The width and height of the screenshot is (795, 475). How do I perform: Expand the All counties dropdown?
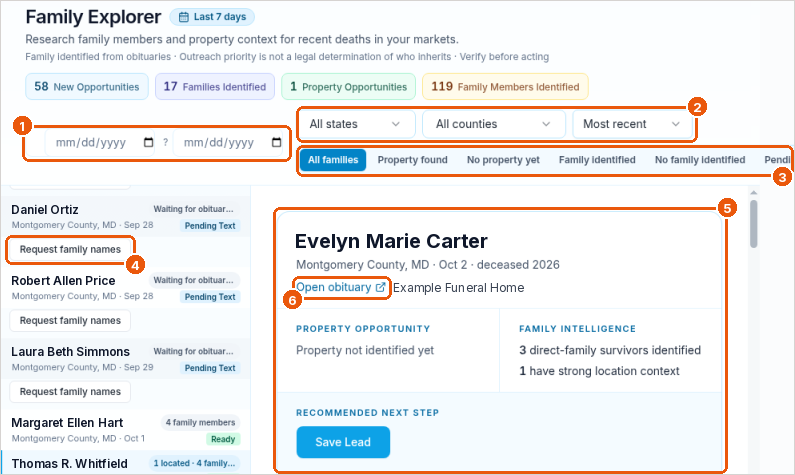click(493, 124)
